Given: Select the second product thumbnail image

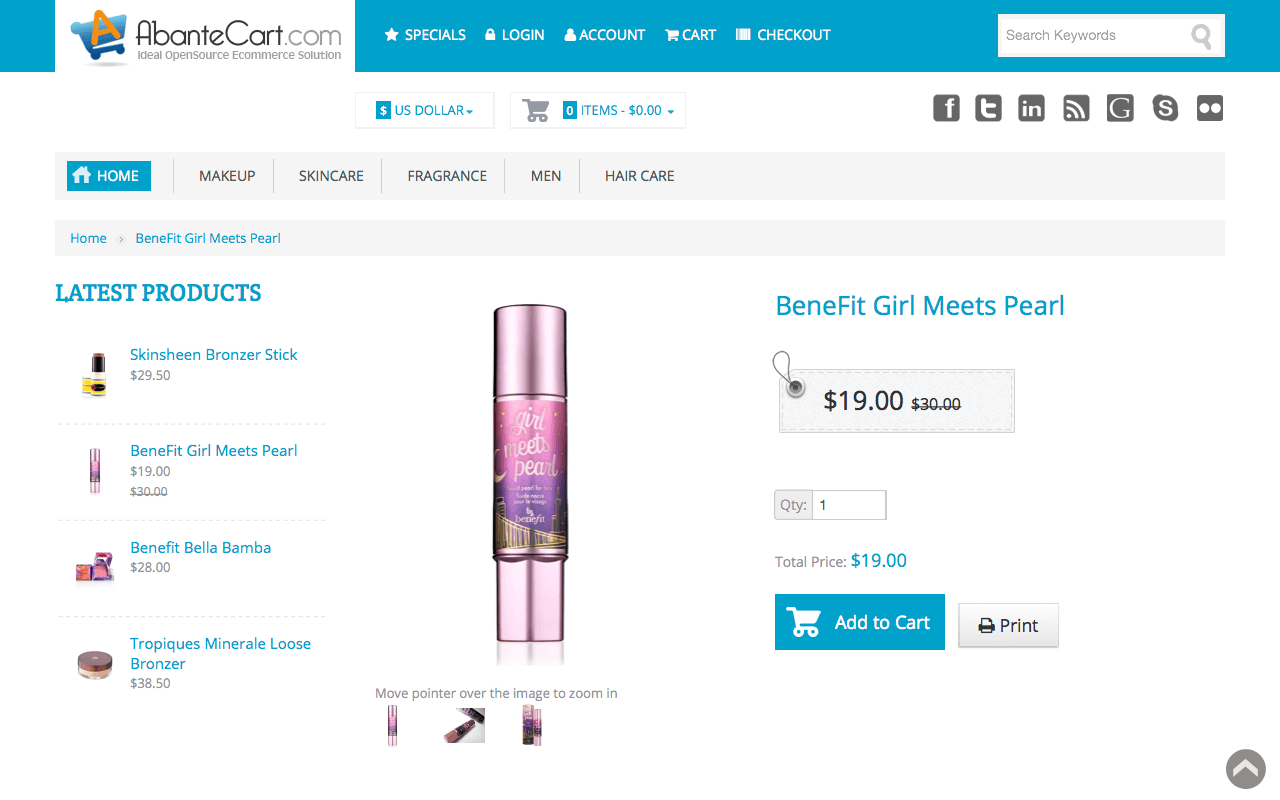Looking at the screenshot, I should click(464, 725).
